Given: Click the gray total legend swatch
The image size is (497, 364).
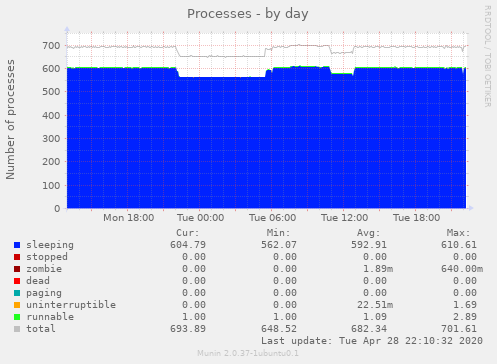Looking at the screenshot, I should 17,329.
